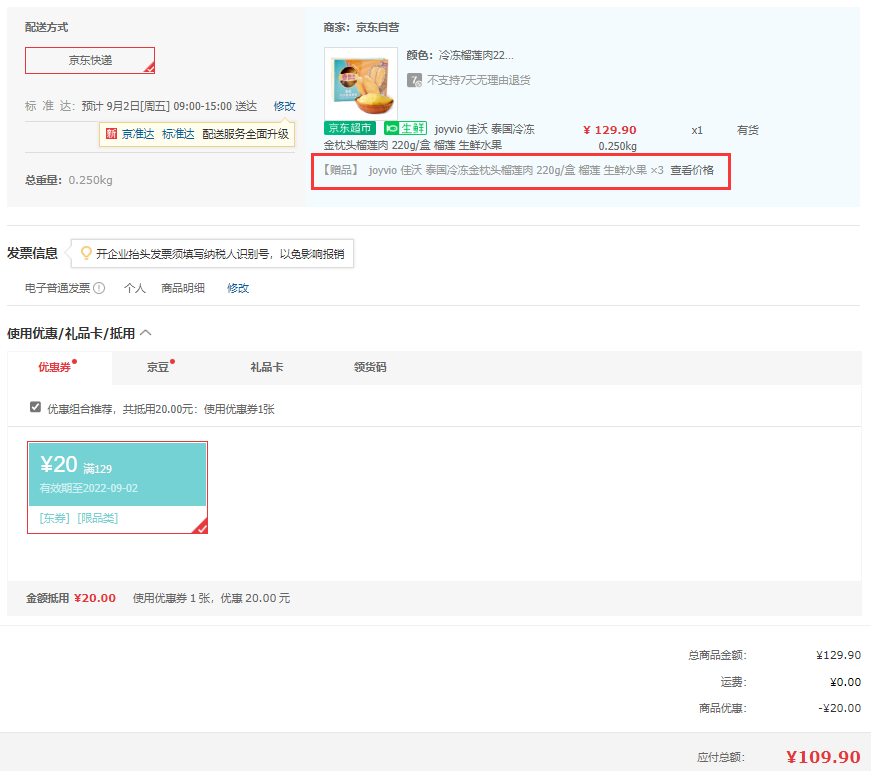The image size is (871, 771).
Task: Switch to the 领货码 tab
Action: [370, 367]
